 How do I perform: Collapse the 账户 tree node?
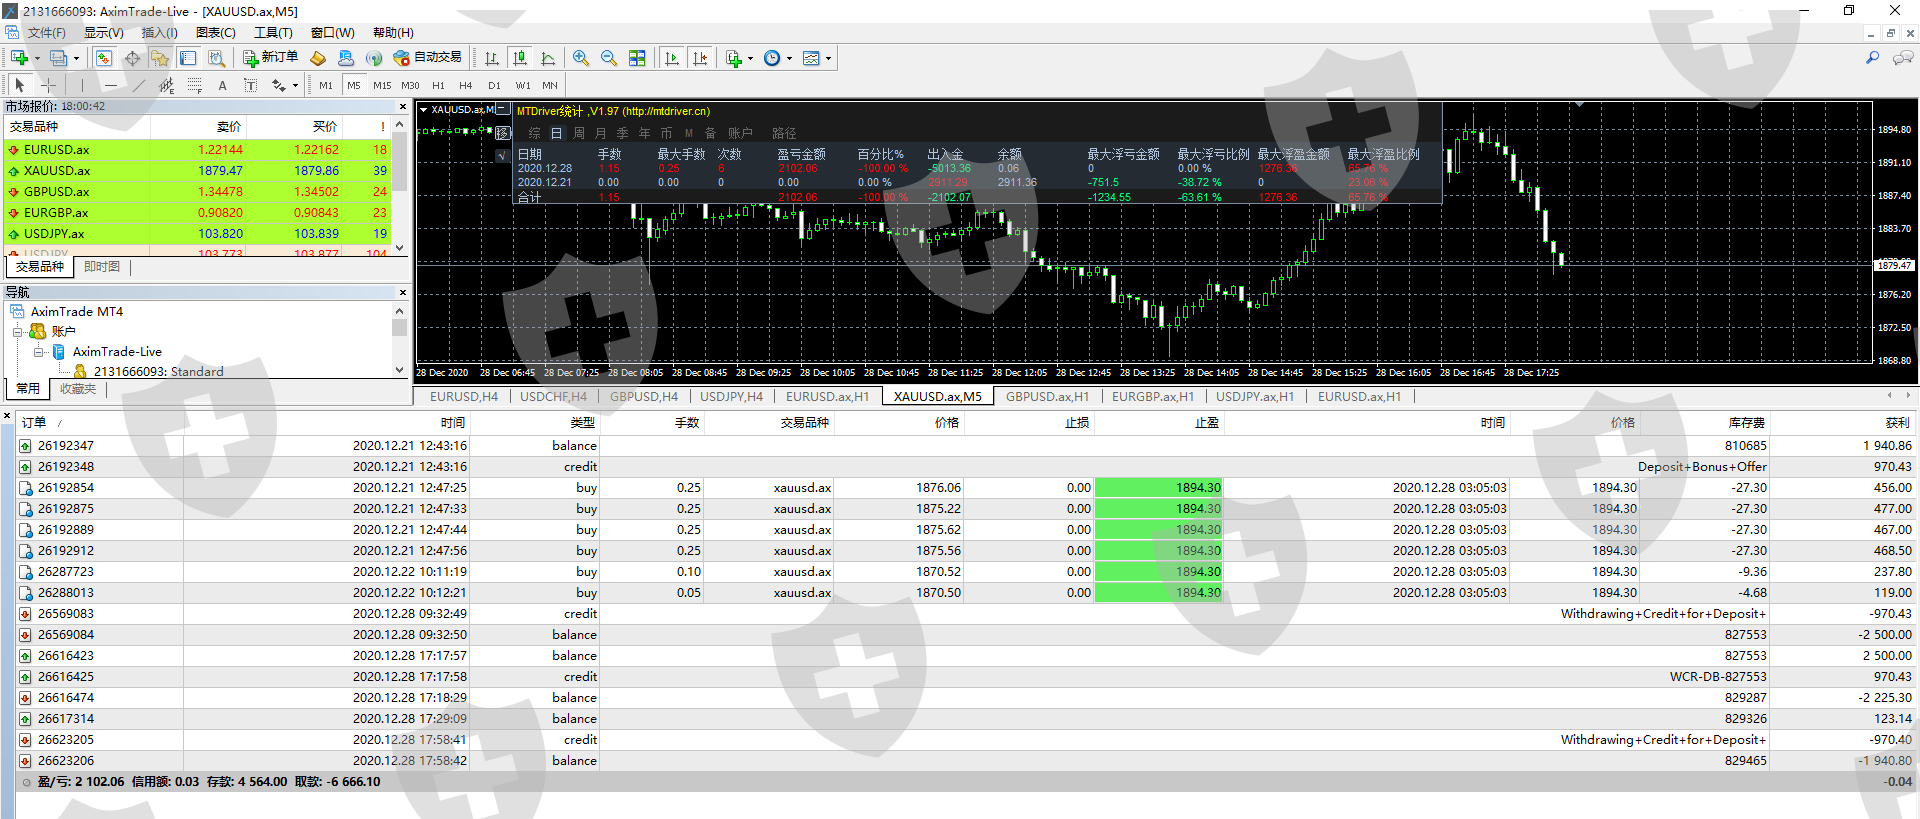point(17,332)
